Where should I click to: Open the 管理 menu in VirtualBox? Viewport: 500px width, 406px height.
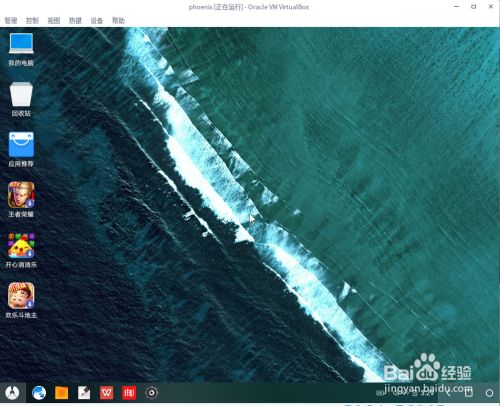pos(11,21)
